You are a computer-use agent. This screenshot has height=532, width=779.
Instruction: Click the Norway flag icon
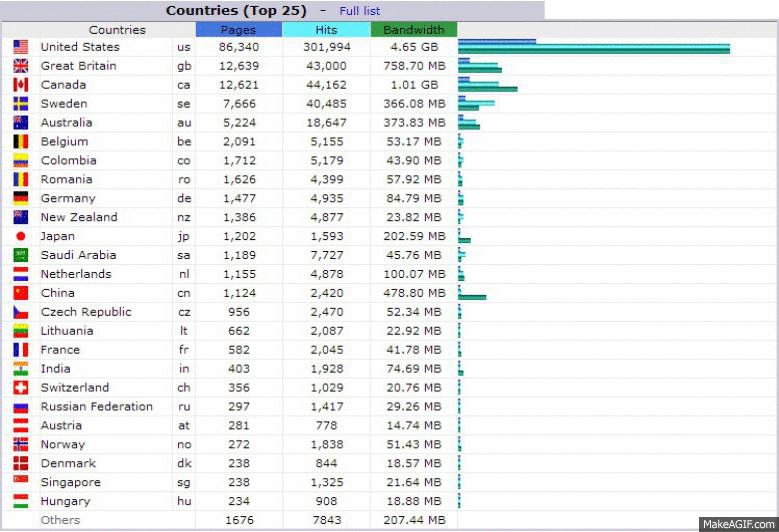click(21, 445)
